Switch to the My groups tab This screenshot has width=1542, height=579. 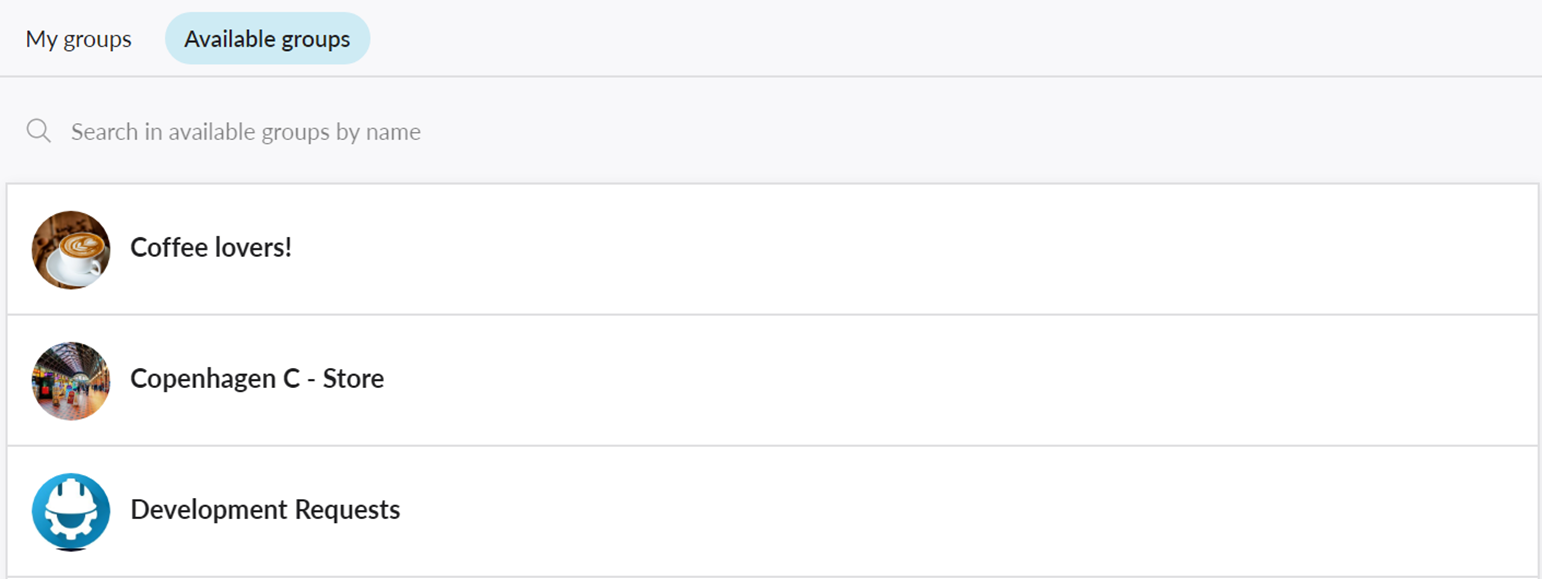(x=78, y=39)
